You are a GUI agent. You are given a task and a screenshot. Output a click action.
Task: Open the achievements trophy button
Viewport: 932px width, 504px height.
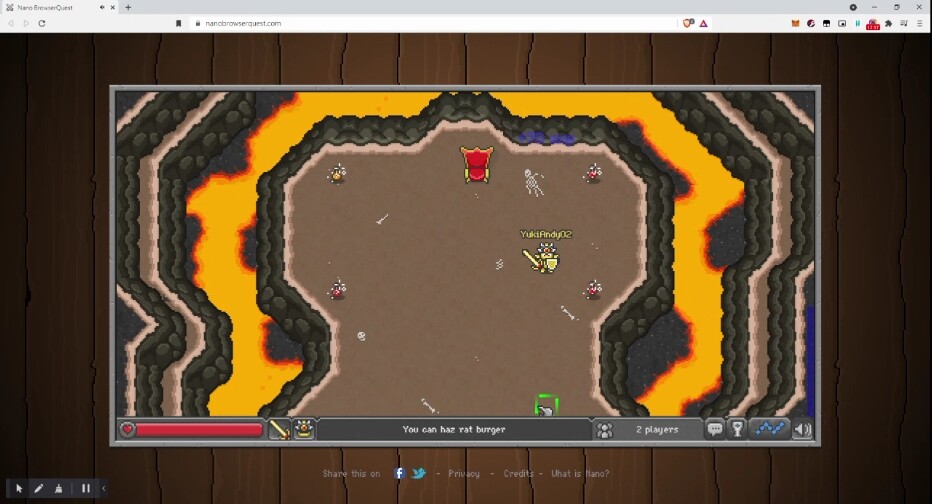coord(737,429)
